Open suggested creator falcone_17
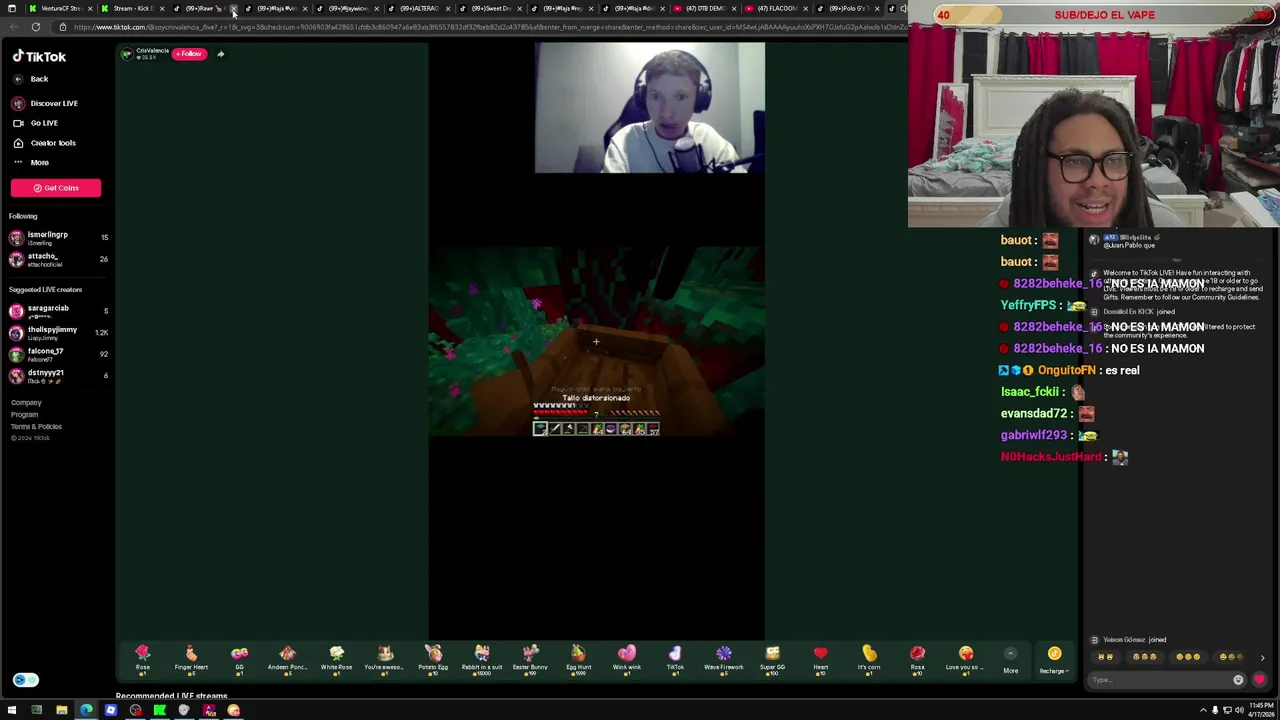 tap(57, 354)
